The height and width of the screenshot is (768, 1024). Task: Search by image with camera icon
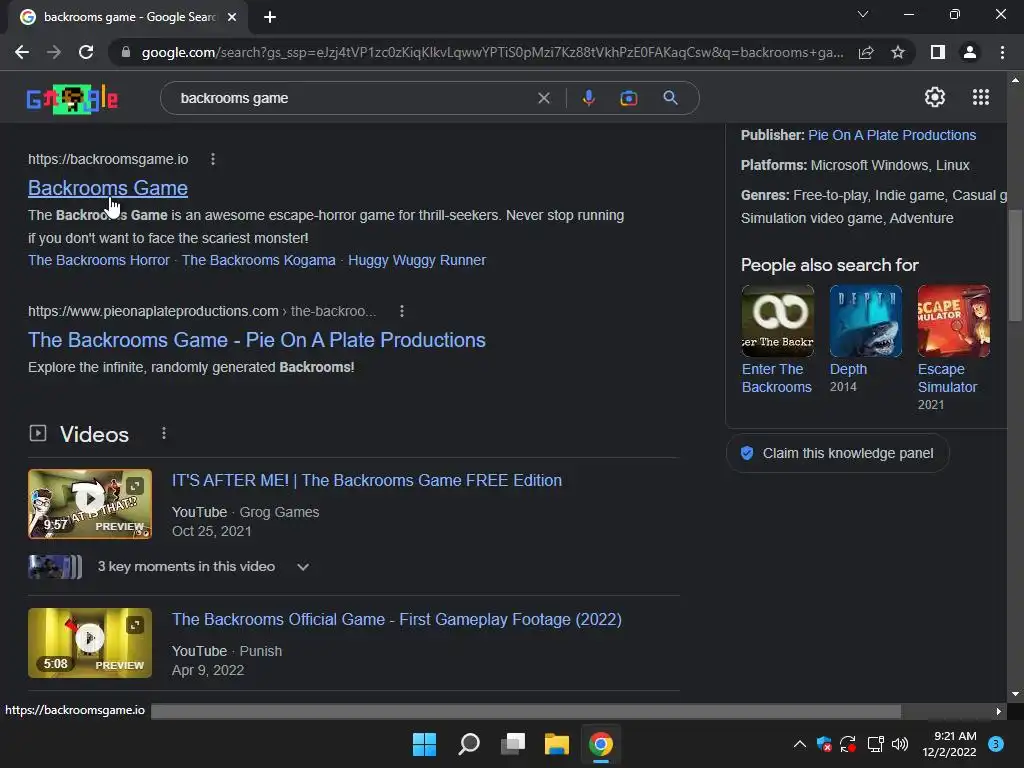tap(628, 98)
